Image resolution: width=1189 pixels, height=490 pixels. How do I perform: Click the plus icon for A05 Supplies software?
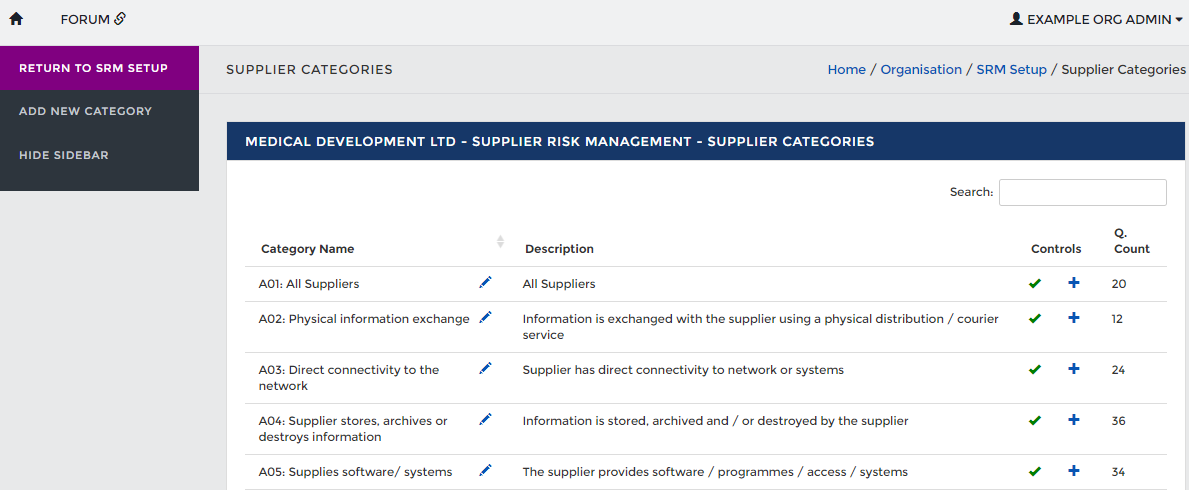[1074, 471]
